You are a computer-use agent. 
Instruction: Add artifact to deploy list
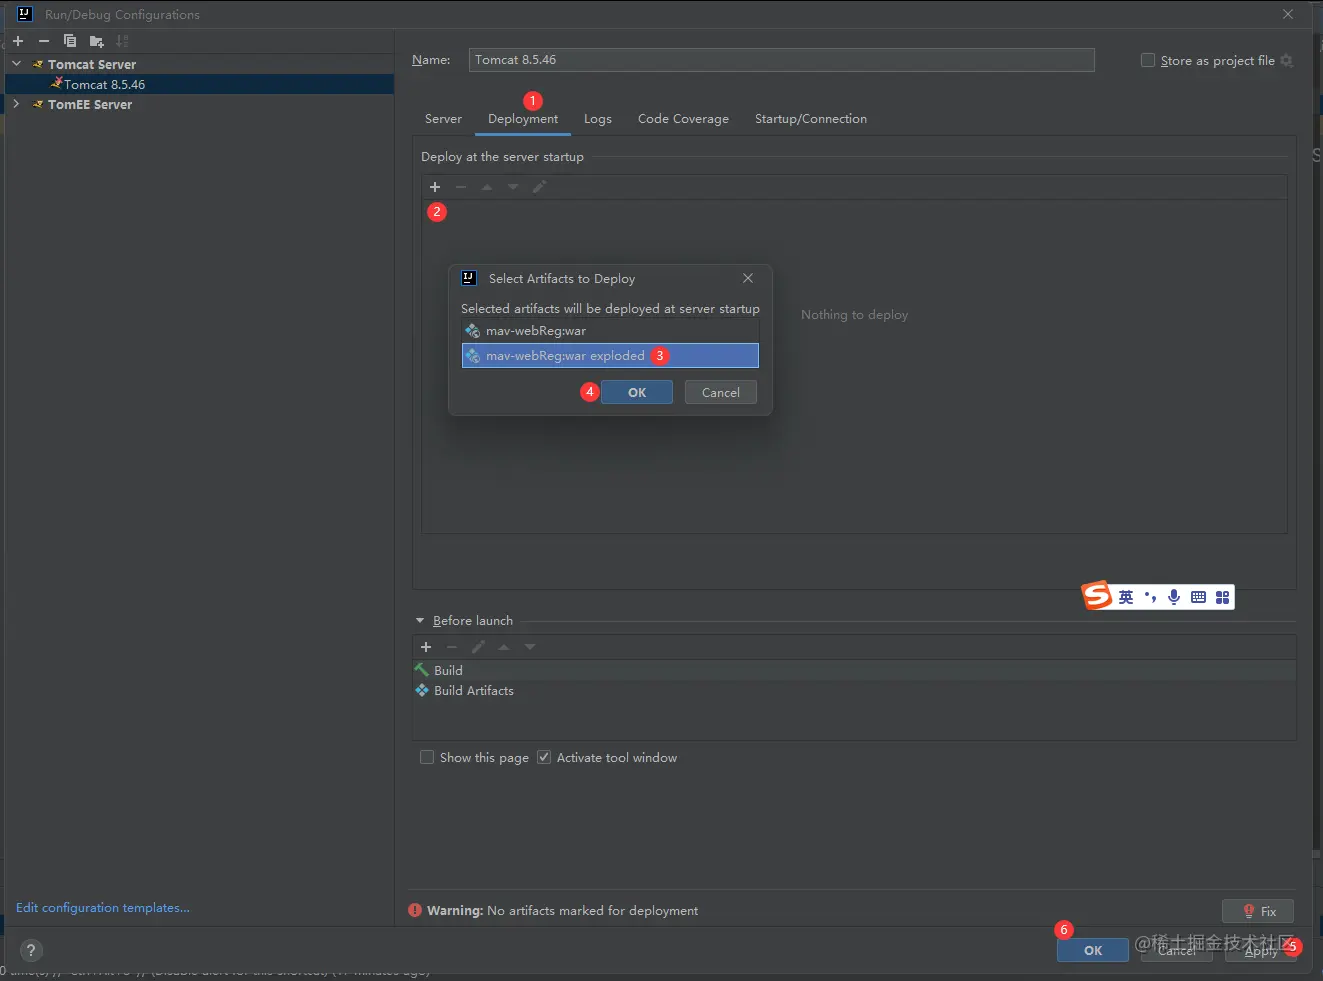click(435, 187)
